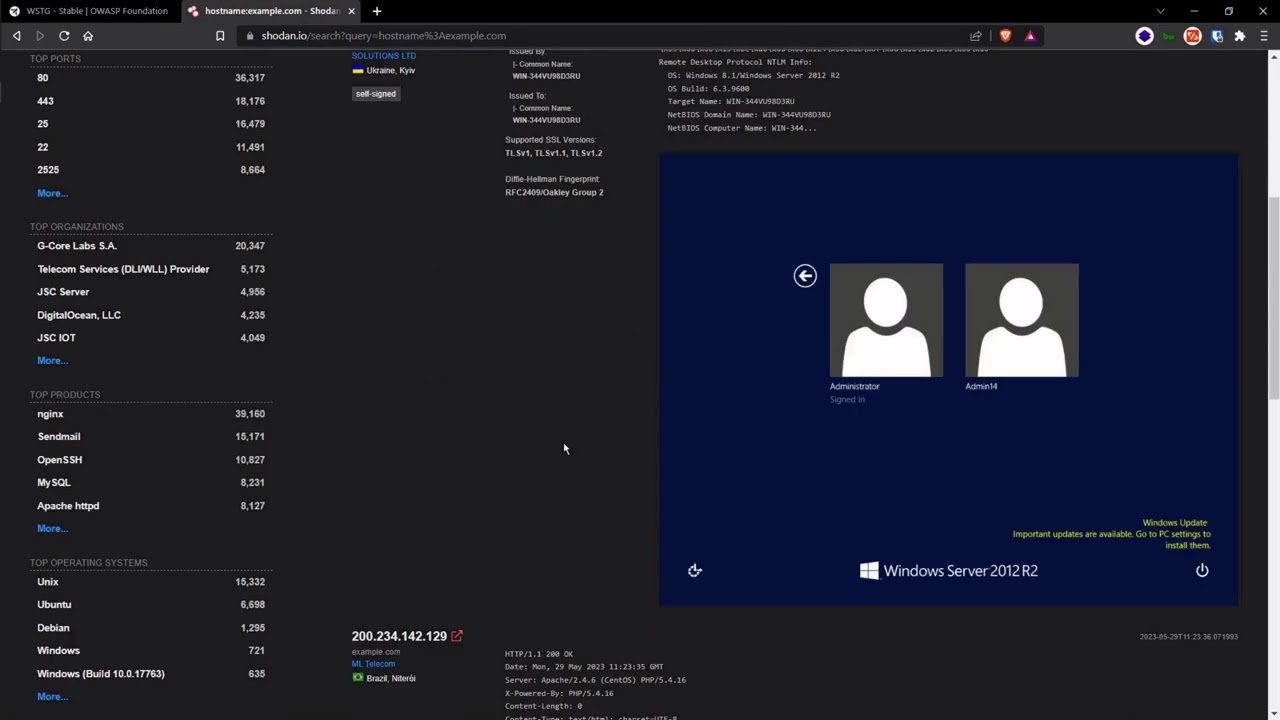Open Brave Rewards triangle icon

tap(1030, 36)
